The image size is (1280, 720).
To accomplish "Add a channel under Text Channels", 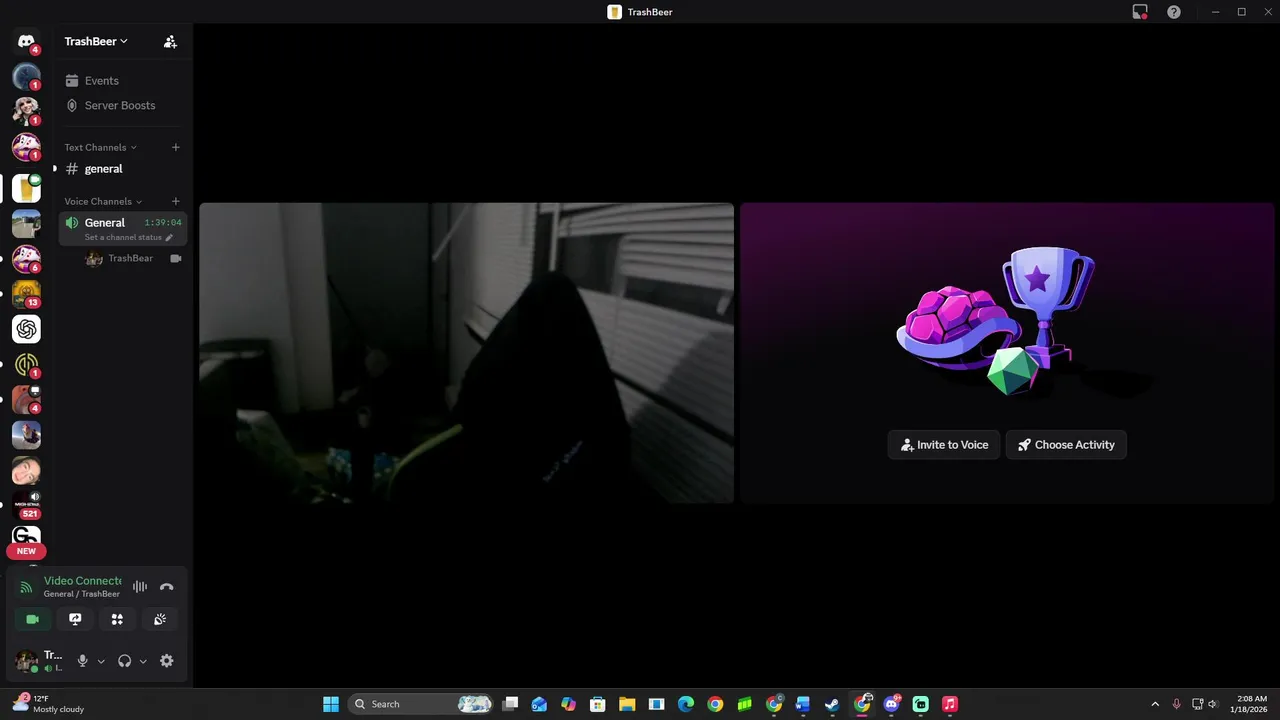I will [176, 148].
